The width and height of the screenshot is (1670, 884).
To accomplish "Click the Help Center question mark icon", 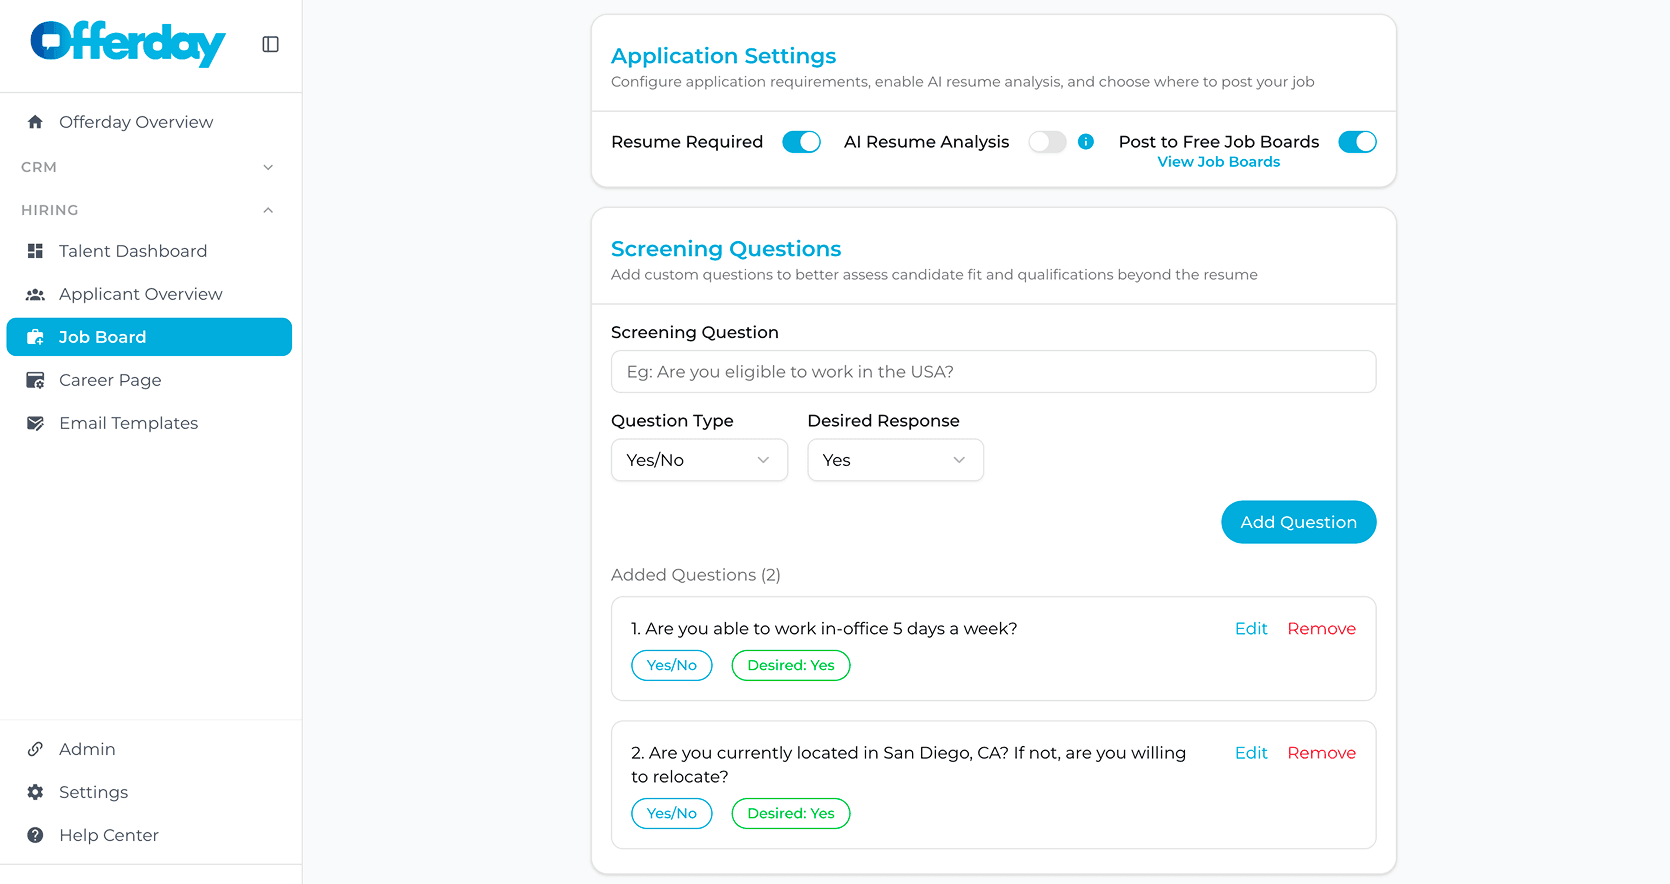I will (x=35, y=835).
